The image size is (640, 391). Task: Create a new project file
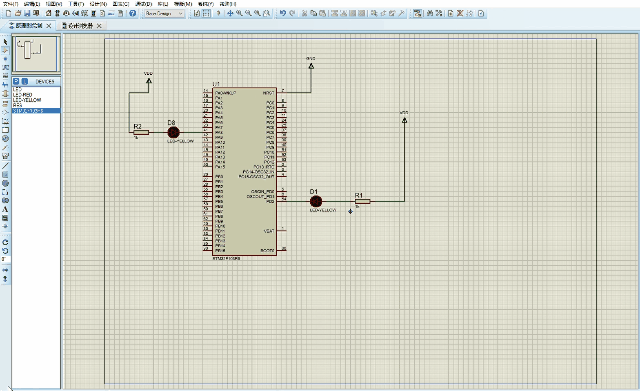click(9, 13)
